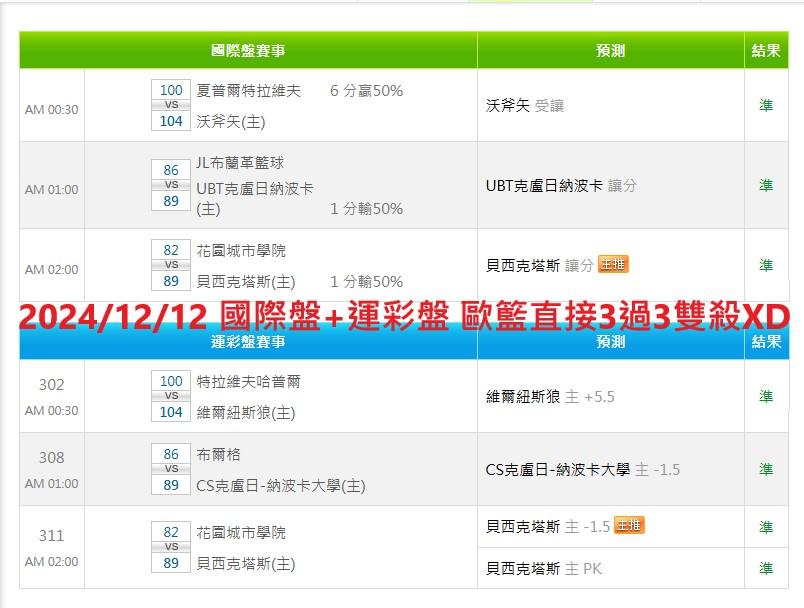Click prediction 沃斧矢 受讓

[x=525, y=106]
